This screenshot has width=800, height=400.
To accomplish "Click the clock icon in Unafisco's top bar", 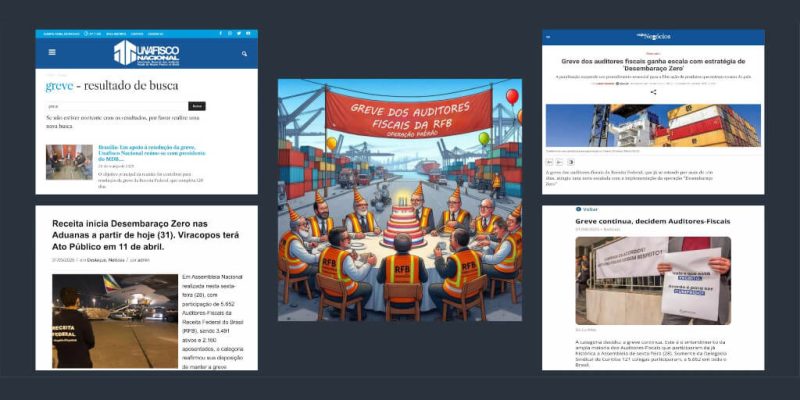I will 86,34.
